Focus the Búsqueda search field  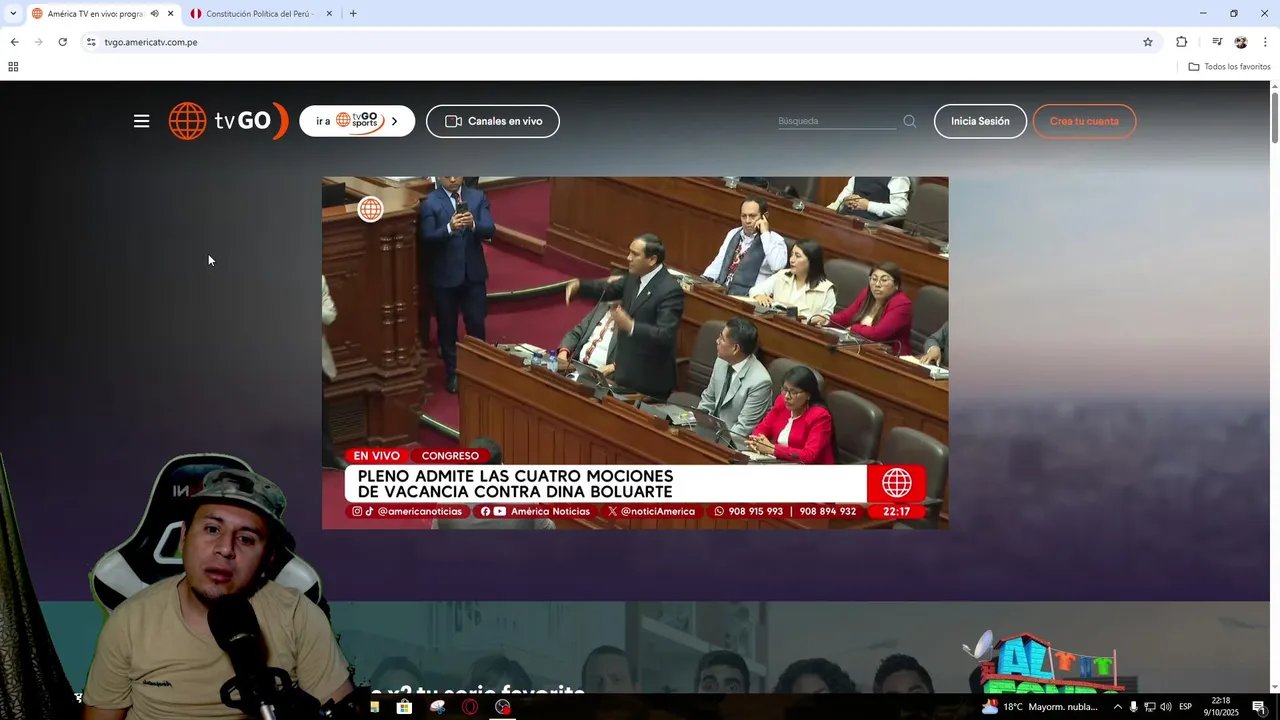coord(837,121)
